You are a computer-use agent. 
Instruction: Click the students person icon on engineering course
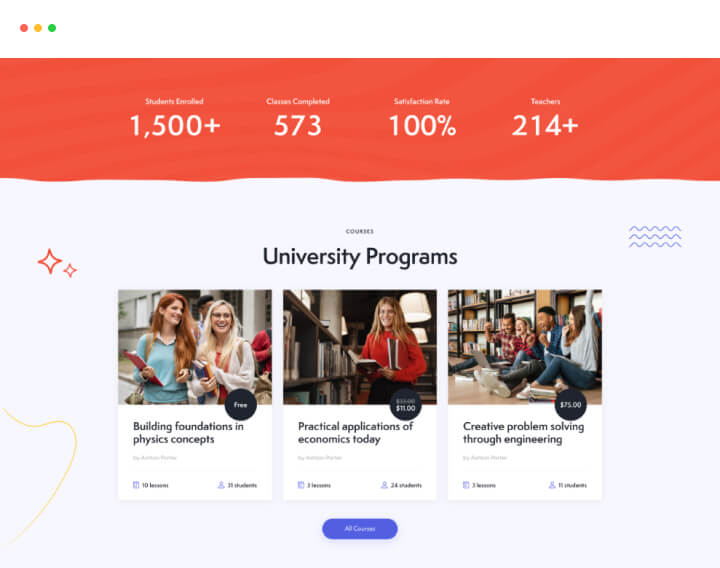coord(552,485)
